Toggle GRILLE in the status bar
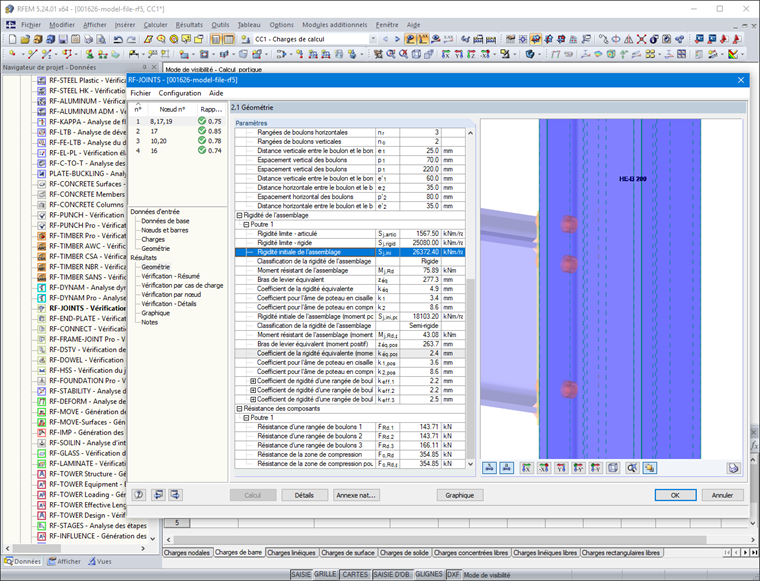The width and height of the screenshot is (760, 581). (325, 574)
